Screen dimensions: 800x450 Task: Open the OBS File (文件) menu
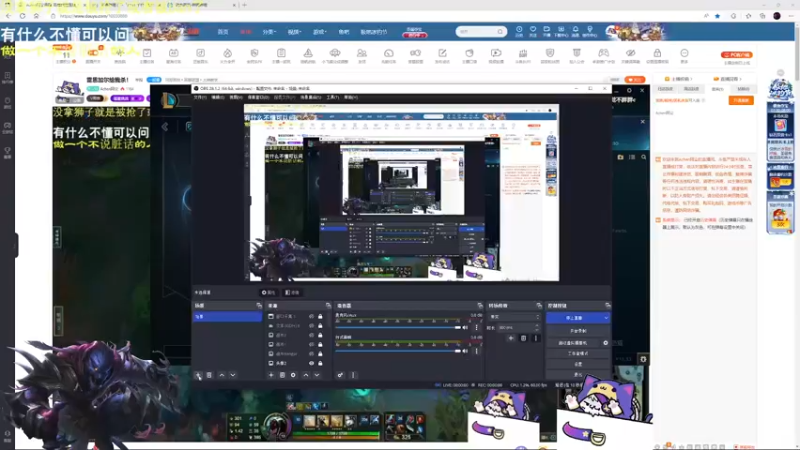(199, 97)
